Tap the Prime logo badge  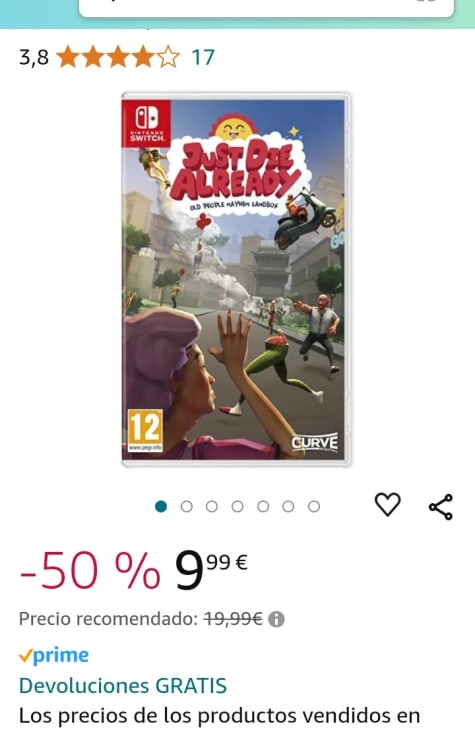pyautogui.click(x=54, y=655)
